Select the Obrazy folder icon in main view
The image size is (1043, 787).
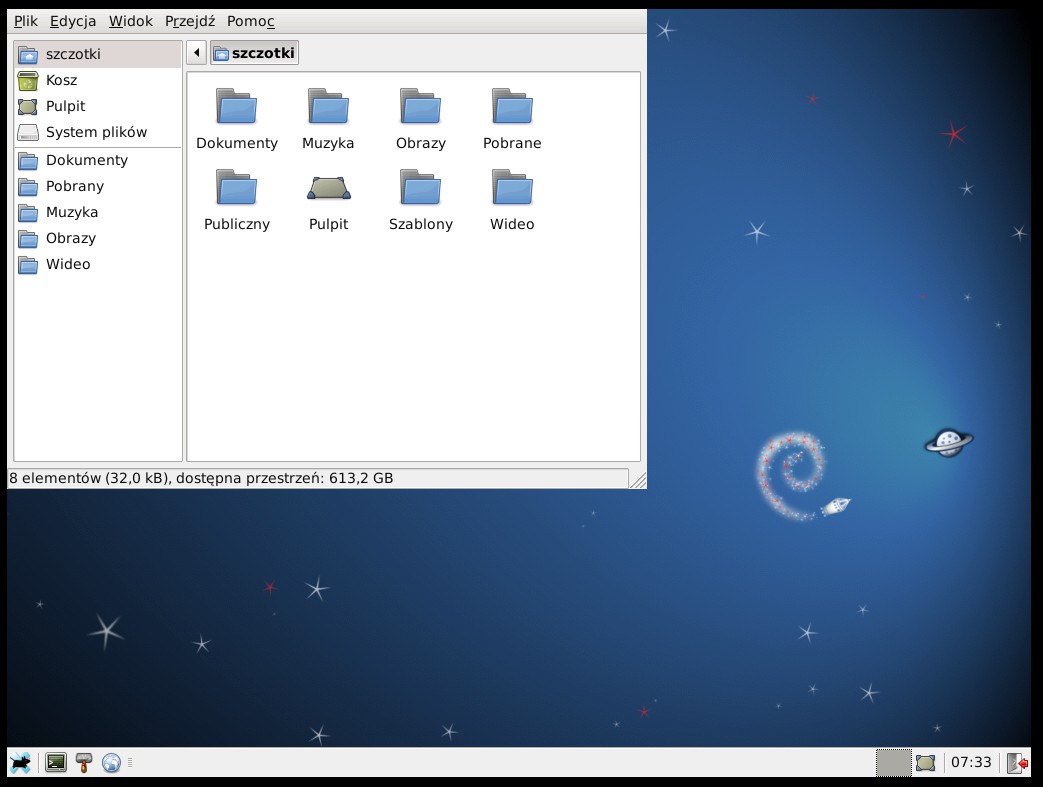tap(420, 107)
